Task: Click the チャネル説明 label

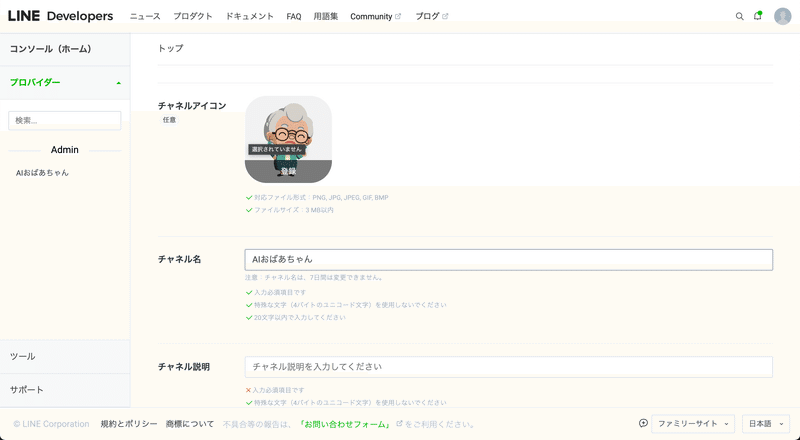Action: click(184, 366)
